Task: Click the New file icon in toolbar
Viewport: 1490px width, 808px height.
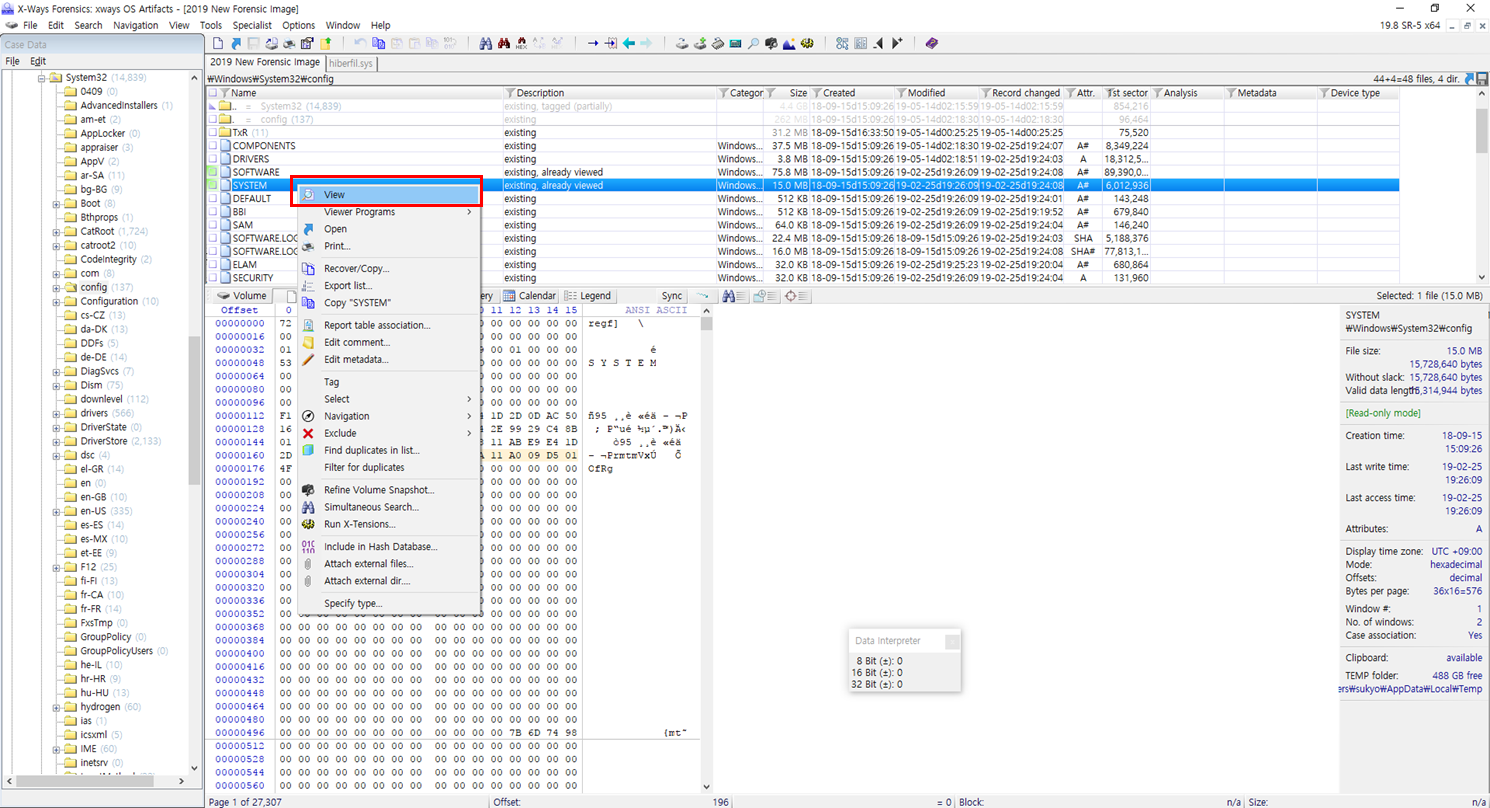Action: [218, 44]
